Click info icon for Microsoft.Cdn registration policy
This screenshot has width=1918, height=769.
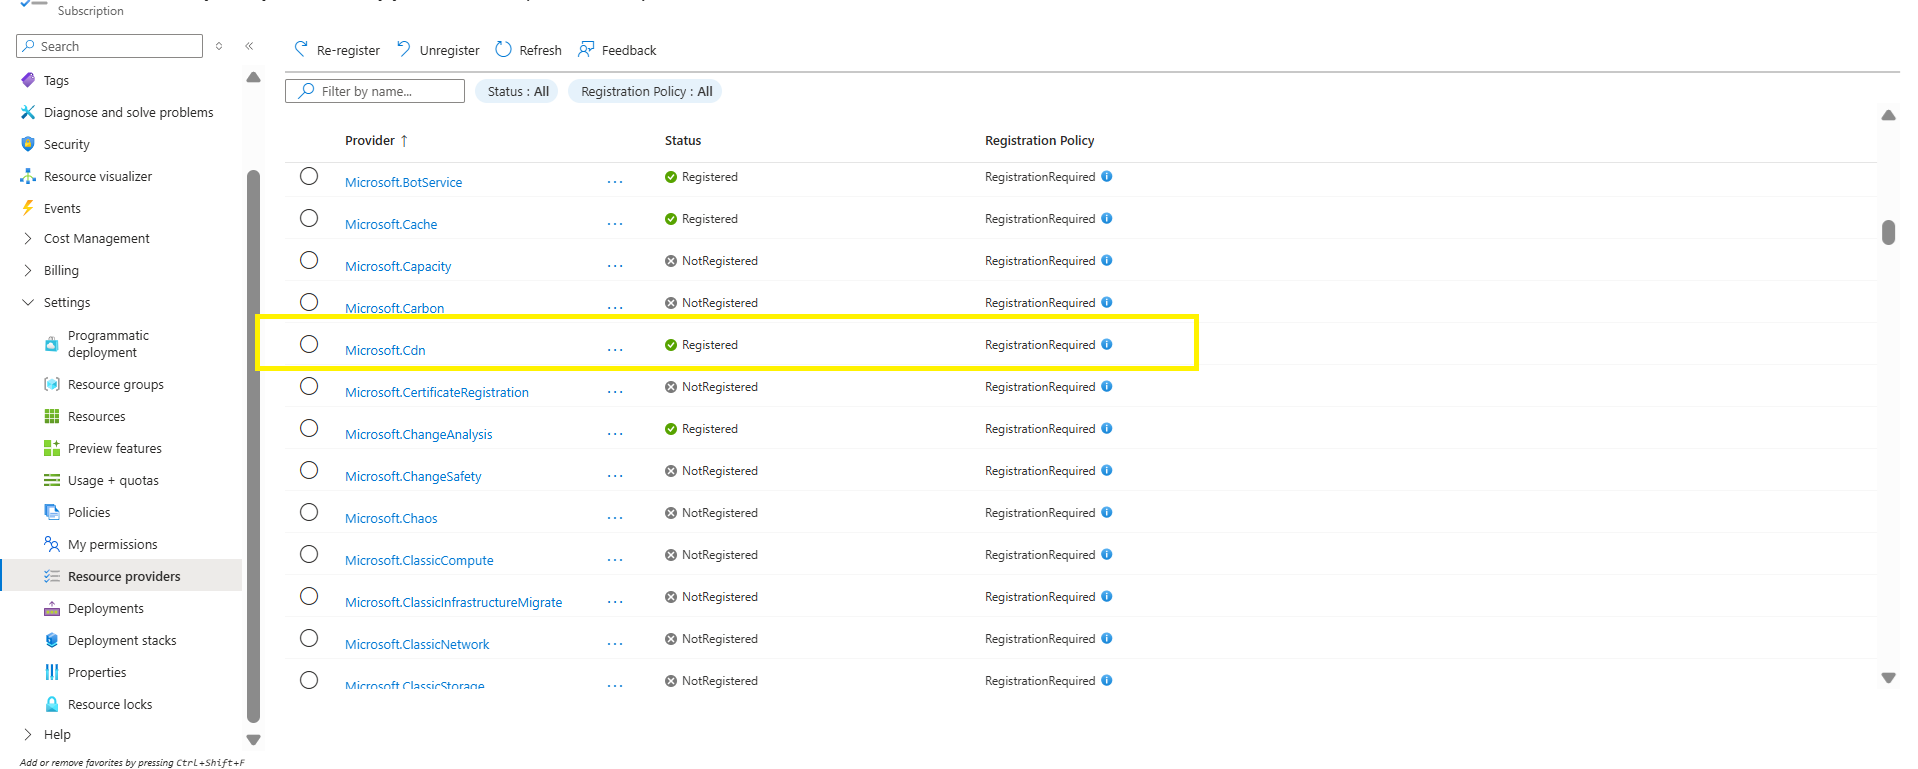point(1107,344)
